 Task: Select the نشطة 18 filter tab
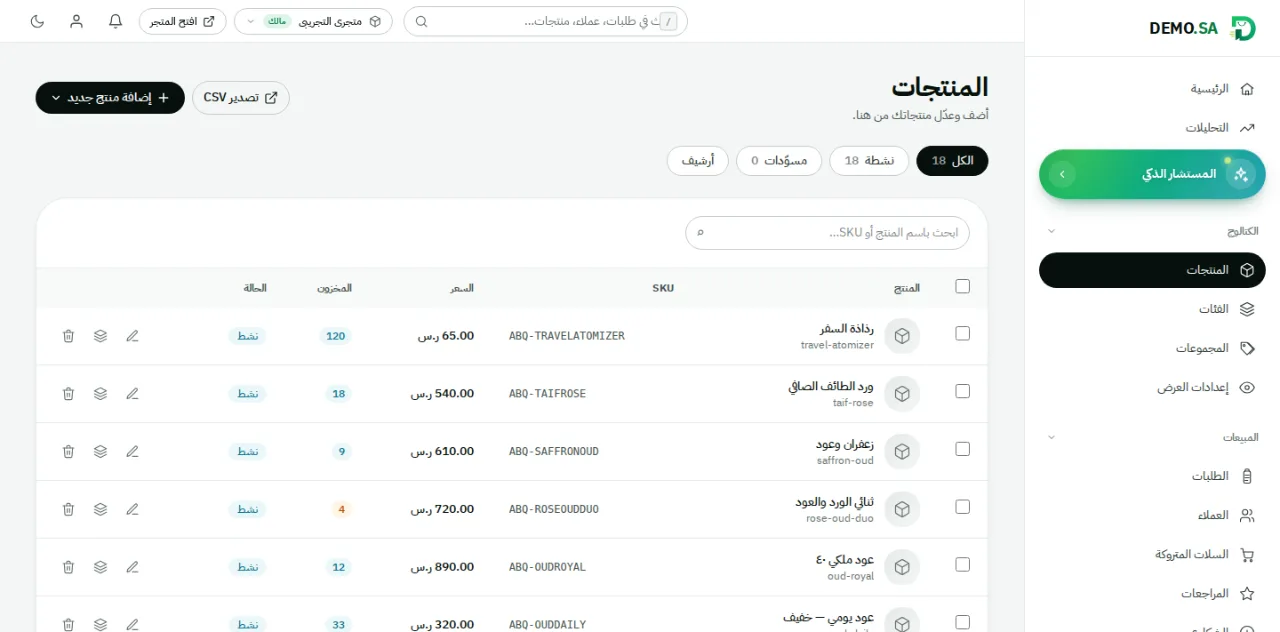[x=869, y=161]
